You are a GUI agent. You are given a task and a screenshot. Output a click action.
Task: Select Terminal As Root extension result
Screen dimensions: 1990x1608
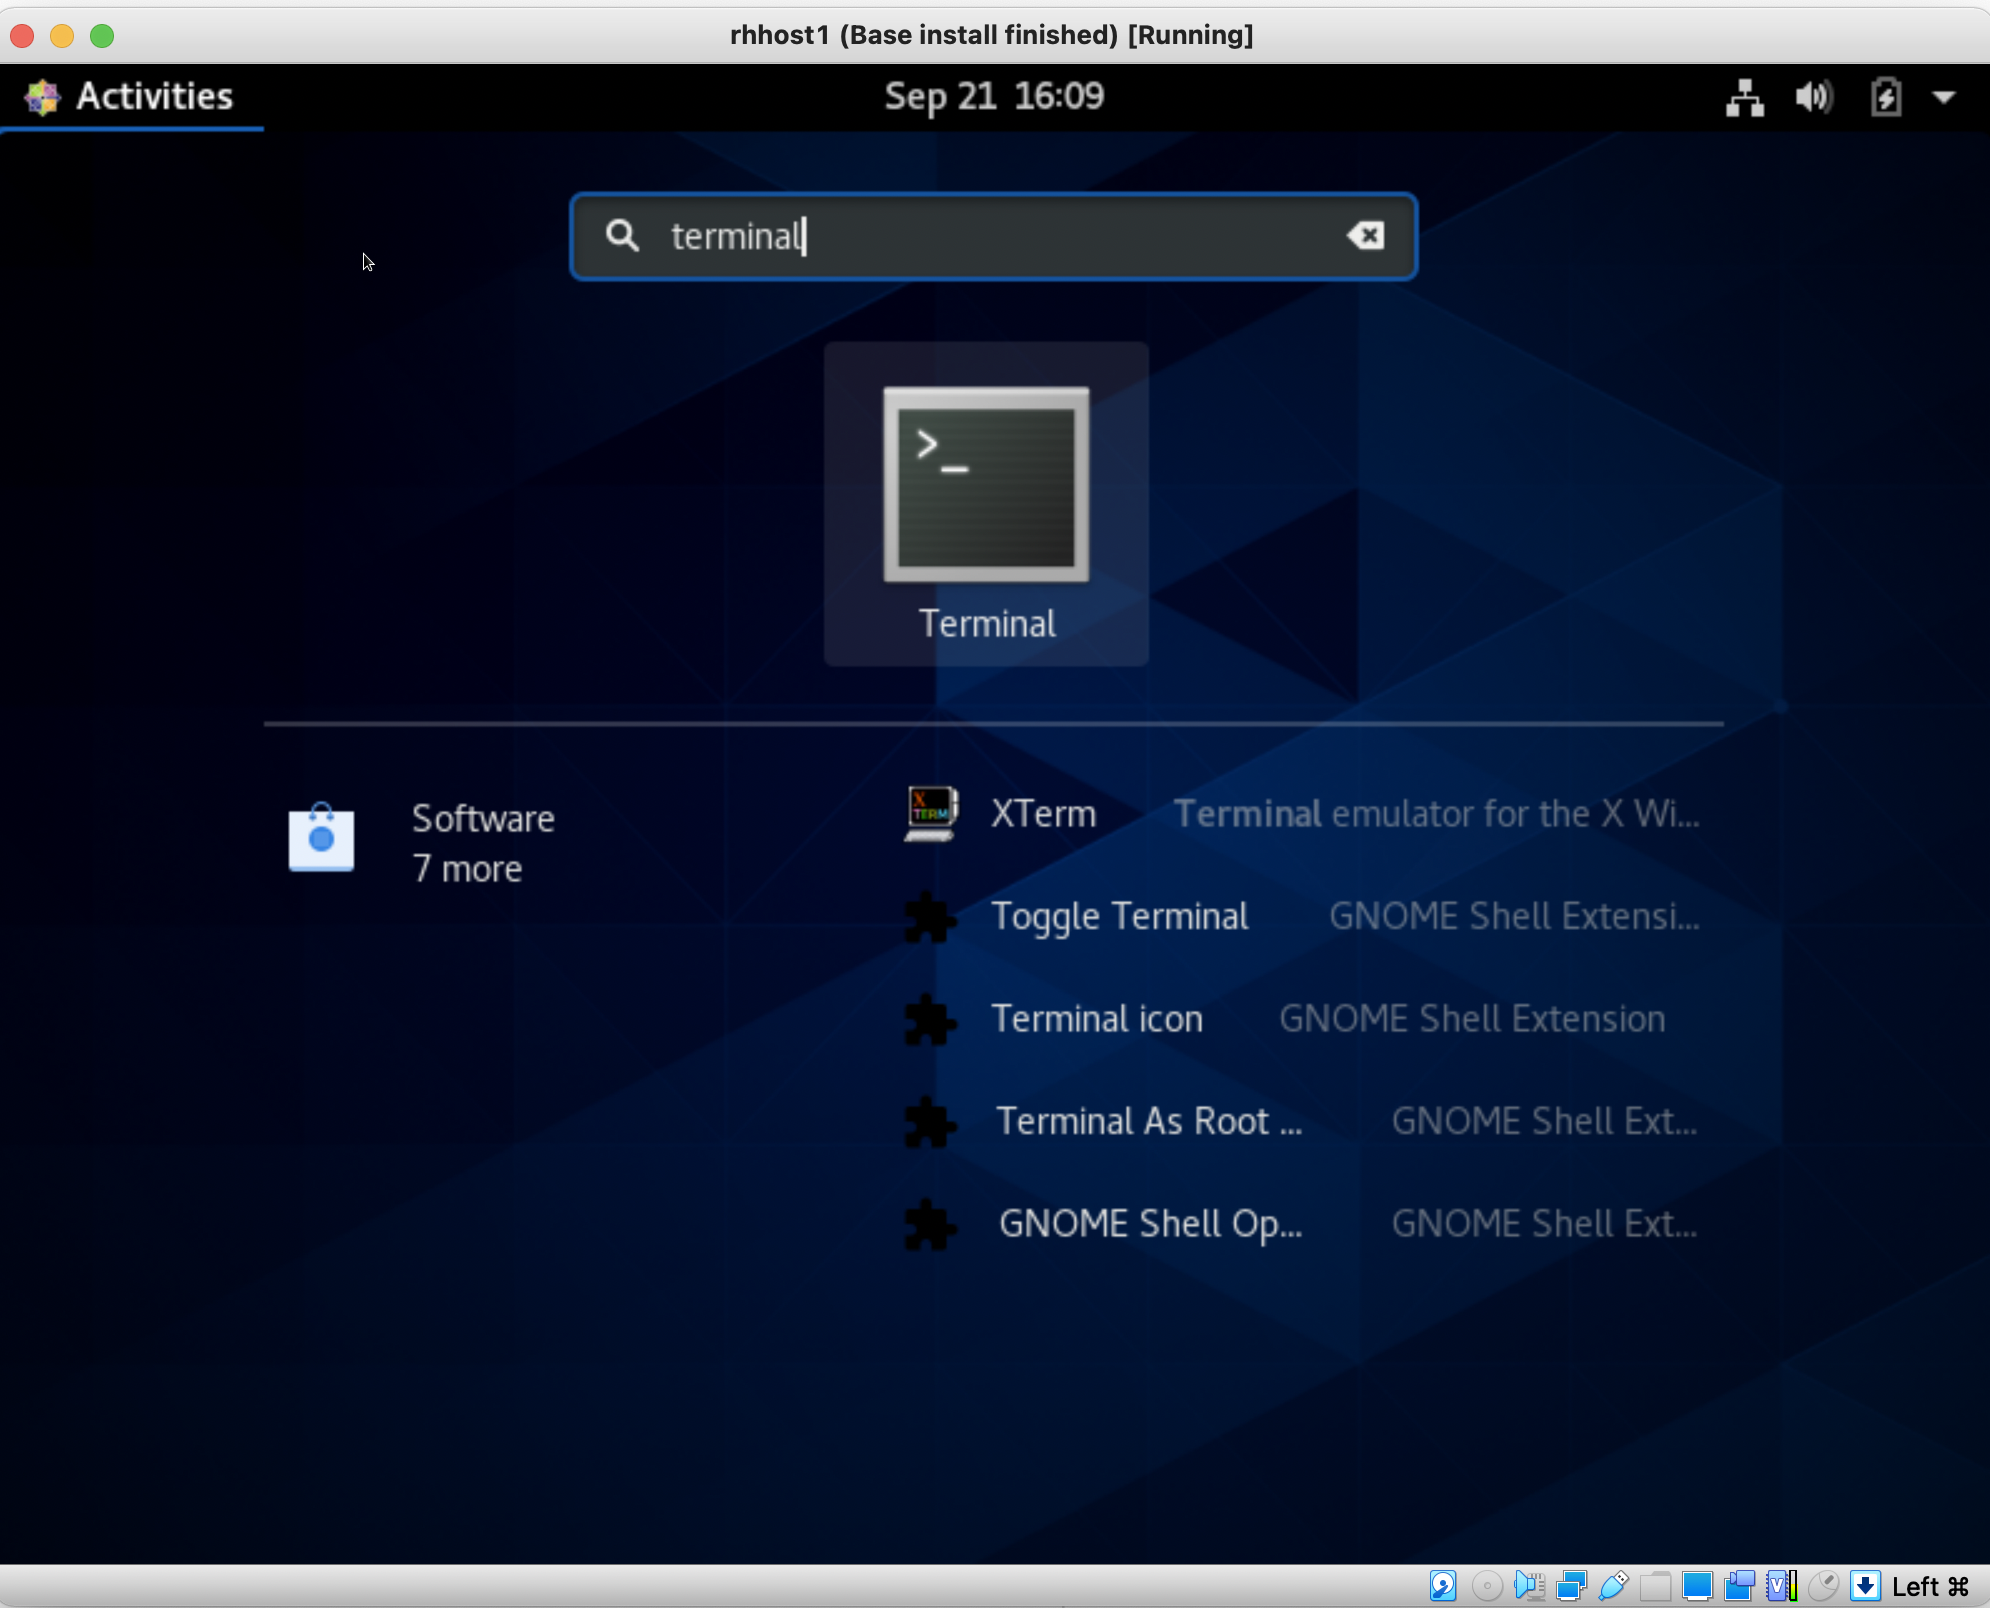point(1300,1121)
